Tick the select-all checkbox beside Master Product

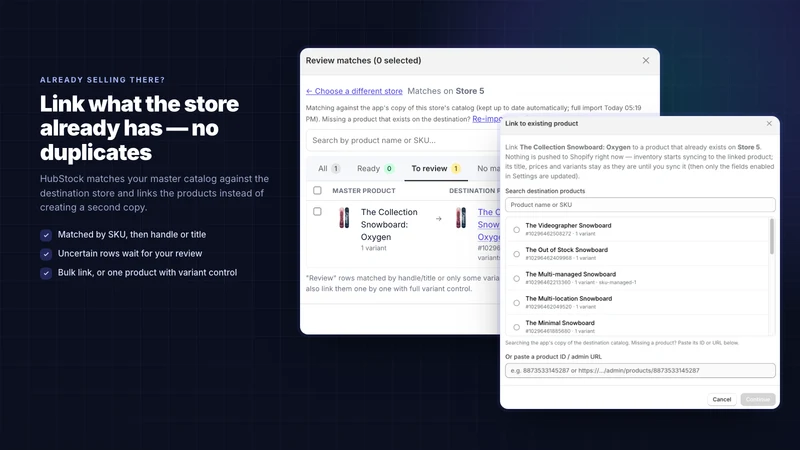point(317,190)
